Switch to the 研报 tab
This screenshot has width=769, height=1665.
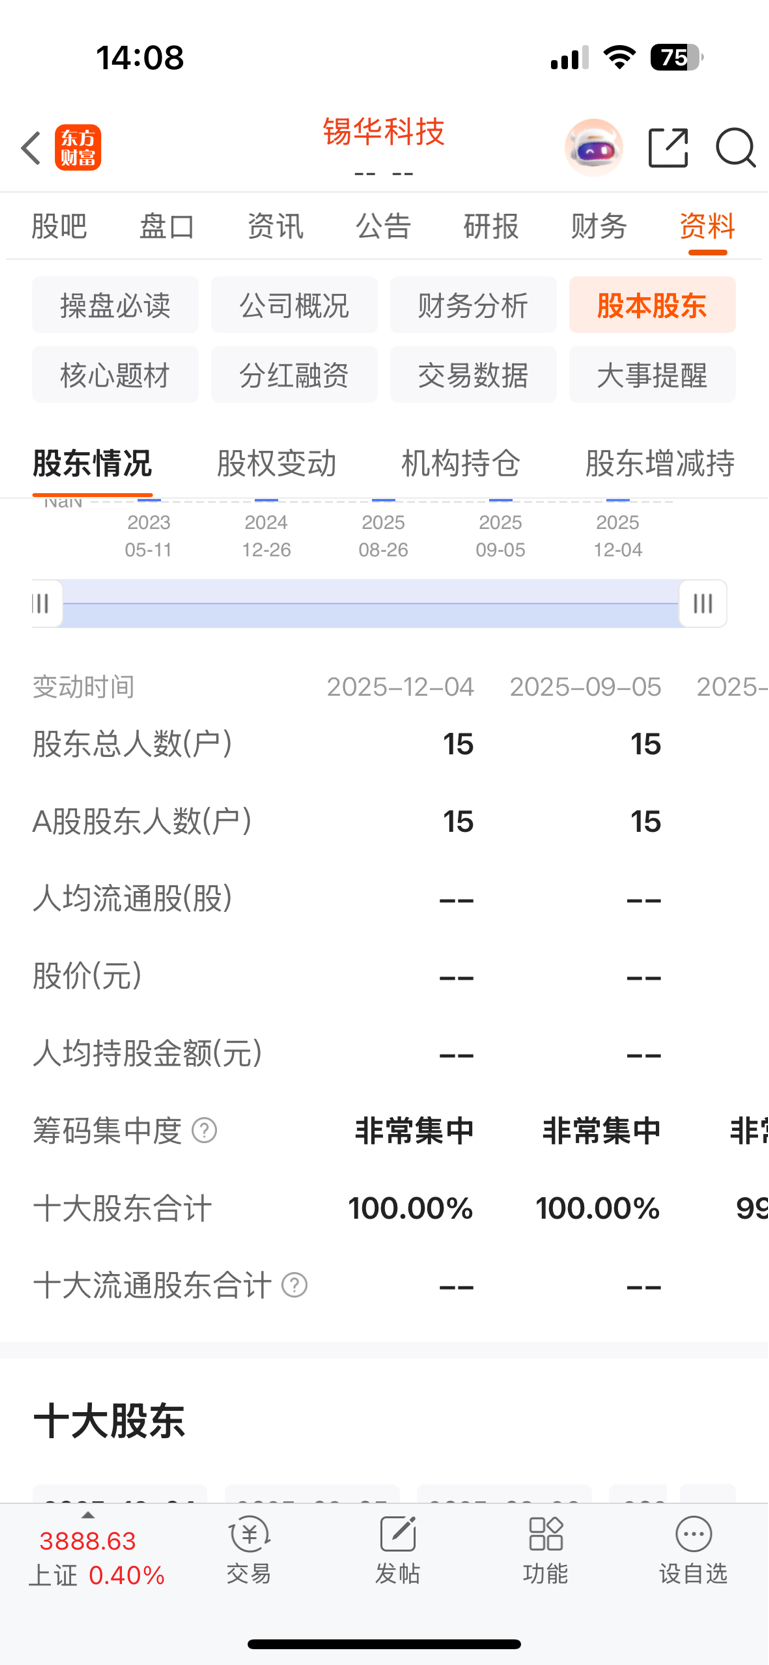[x=491, y=226]
